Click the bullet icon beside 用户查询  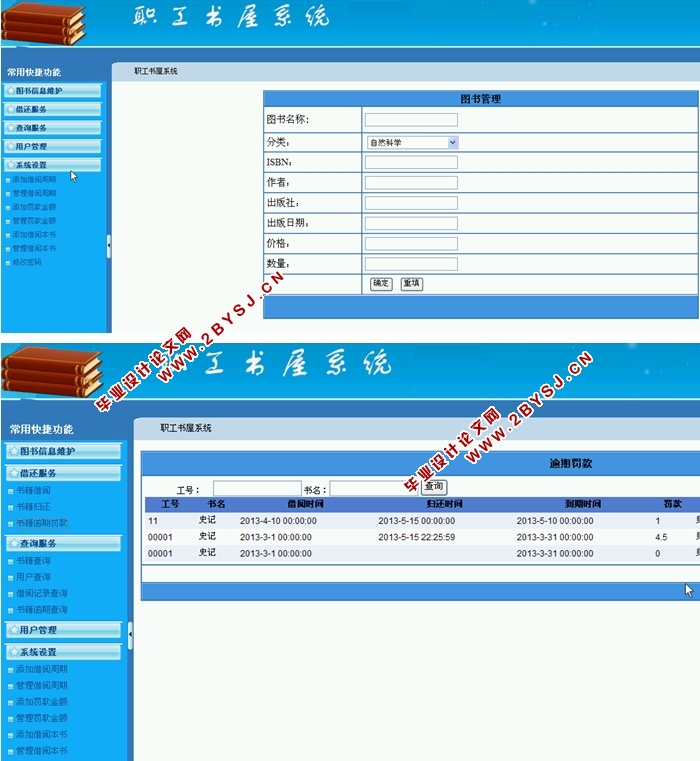point(11,578)
